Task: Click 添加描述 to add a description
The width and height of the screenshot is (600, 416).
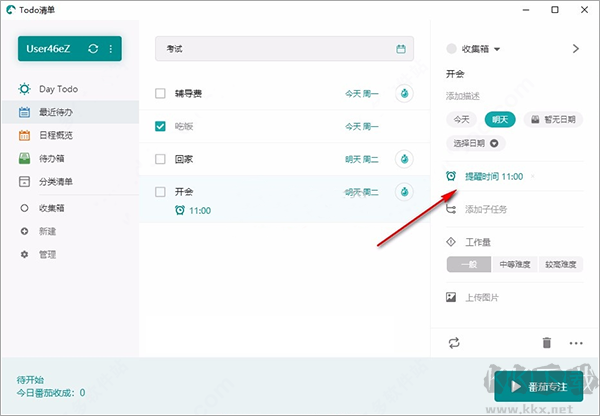Action: pyautogui.click(x=463, y=96)
